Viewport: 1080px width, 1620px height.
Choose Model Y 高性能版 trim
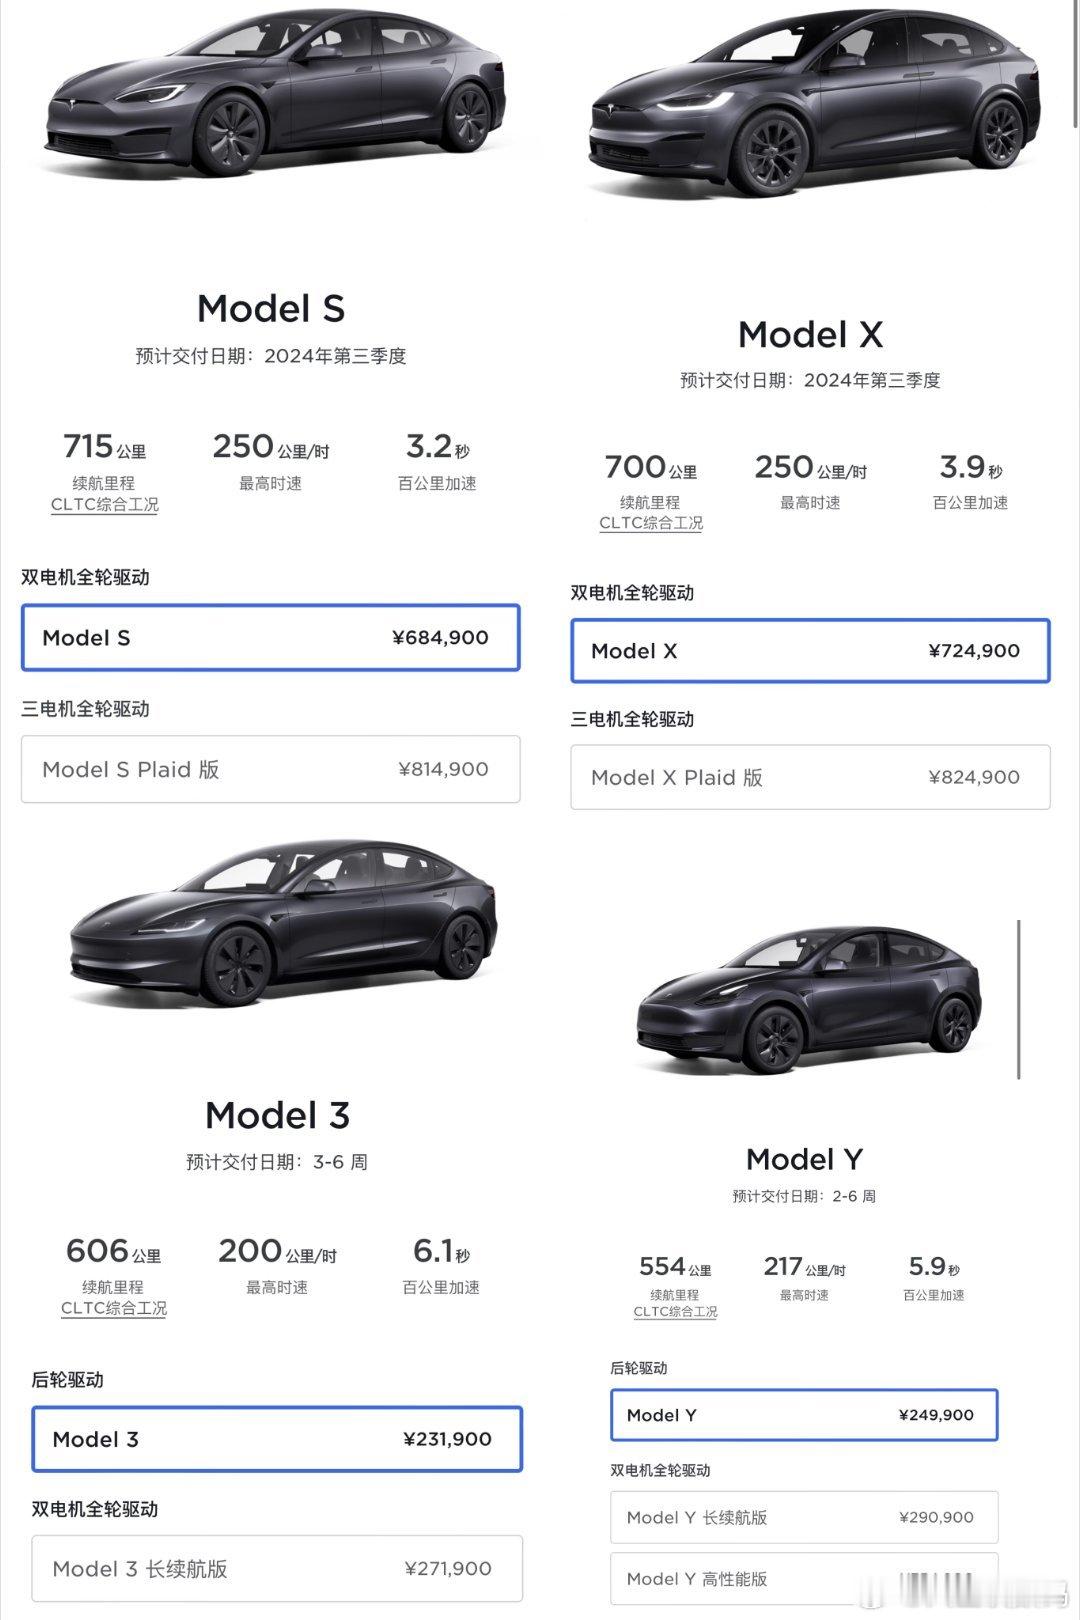click(804, 1578)
